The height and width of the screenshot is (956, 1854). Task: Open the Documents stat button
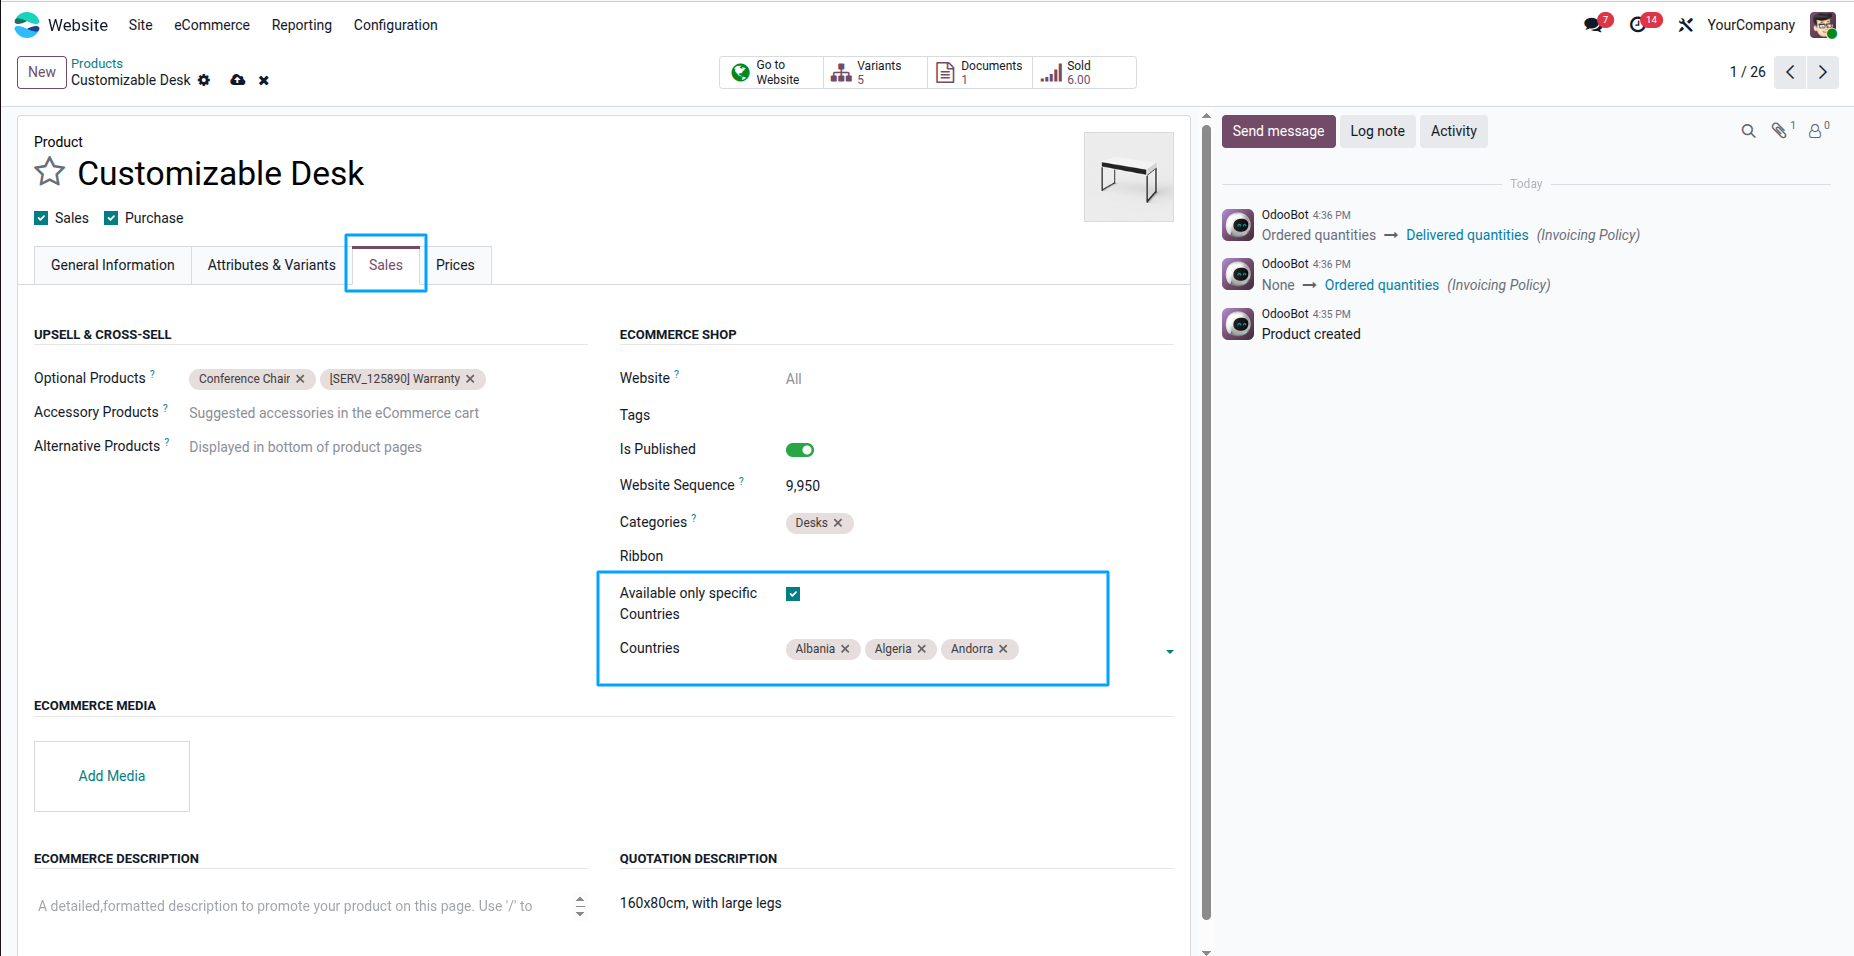point(980,72)
